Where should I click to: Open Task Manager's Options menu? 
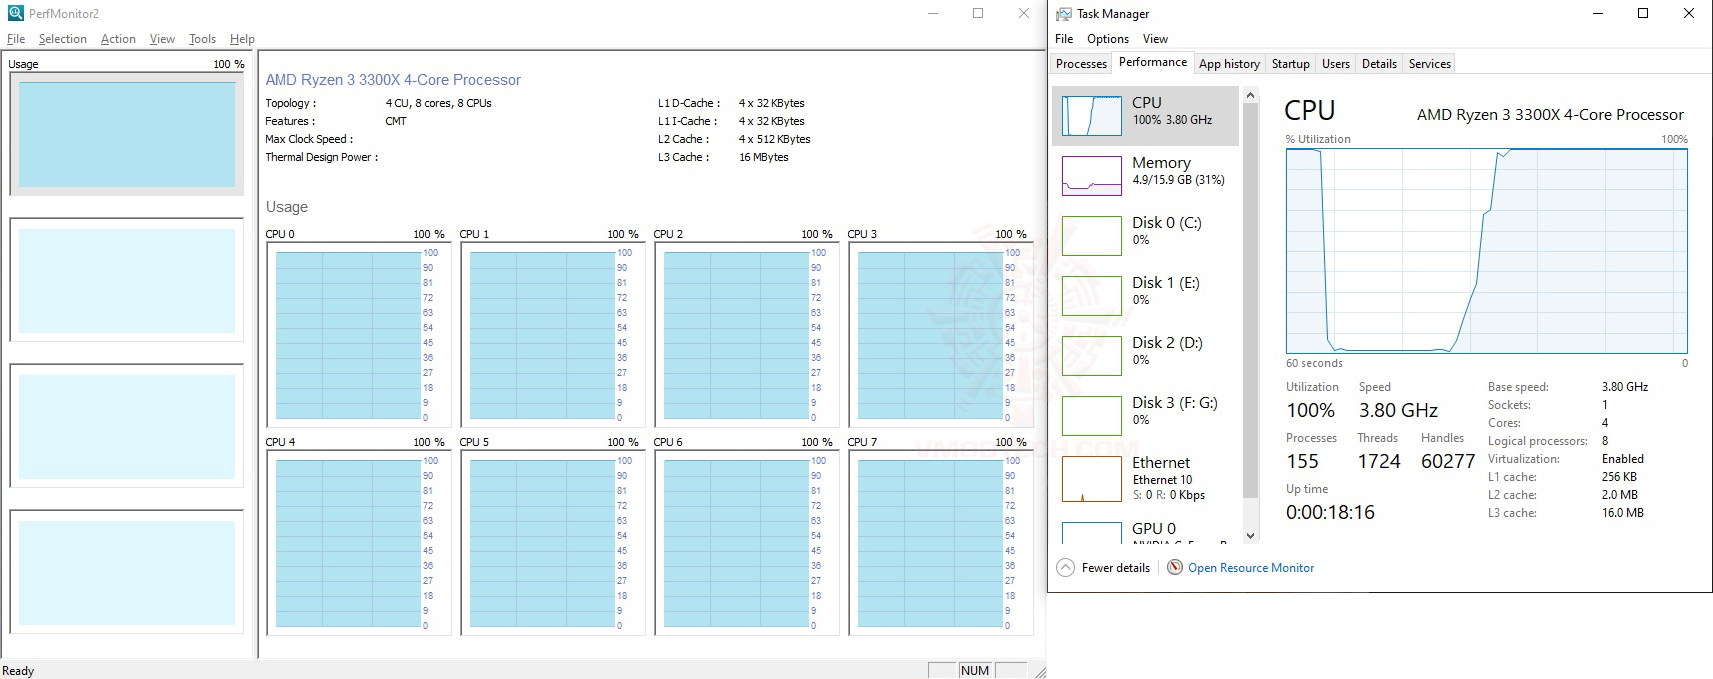[1108, 39]
